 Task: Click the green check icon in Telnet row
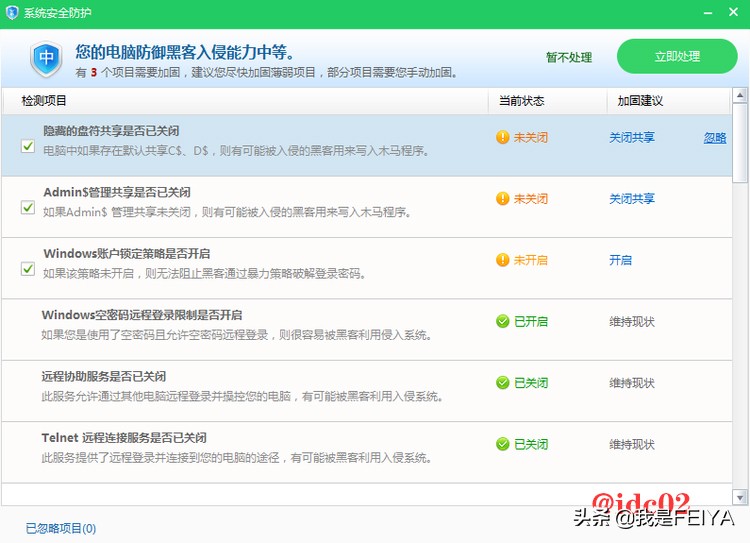click(x=502, y=444)
